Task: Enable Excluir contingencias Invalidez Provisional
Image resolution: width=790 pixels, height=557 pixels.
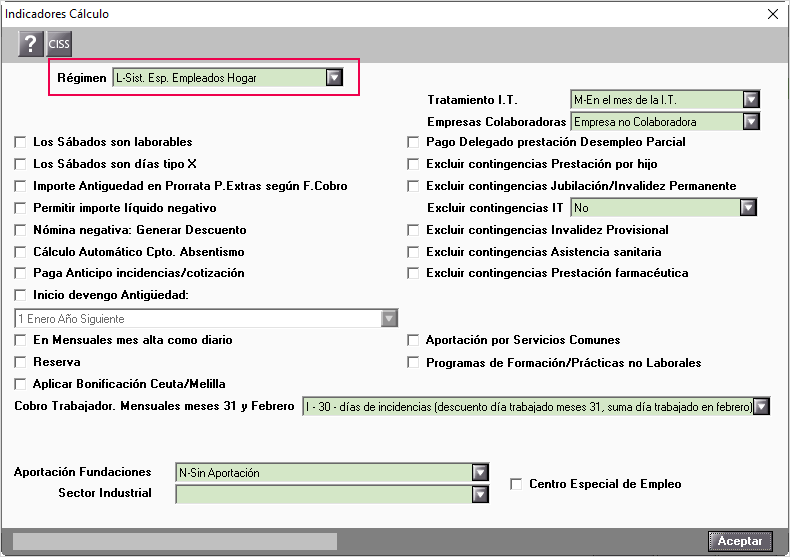Action: point(413,230)
